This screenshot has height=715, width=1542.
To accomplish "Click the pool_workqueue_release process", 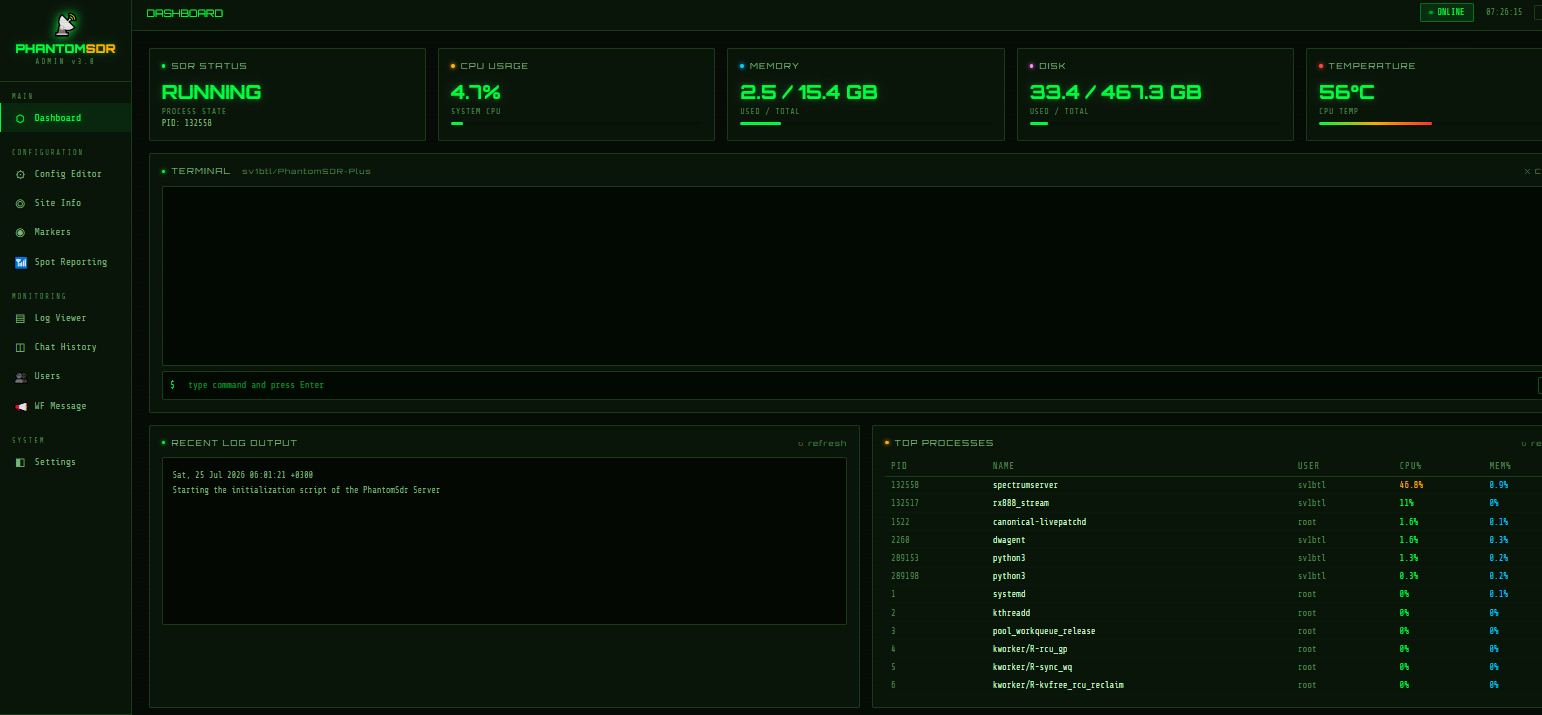I will [x=1044, y=631].
